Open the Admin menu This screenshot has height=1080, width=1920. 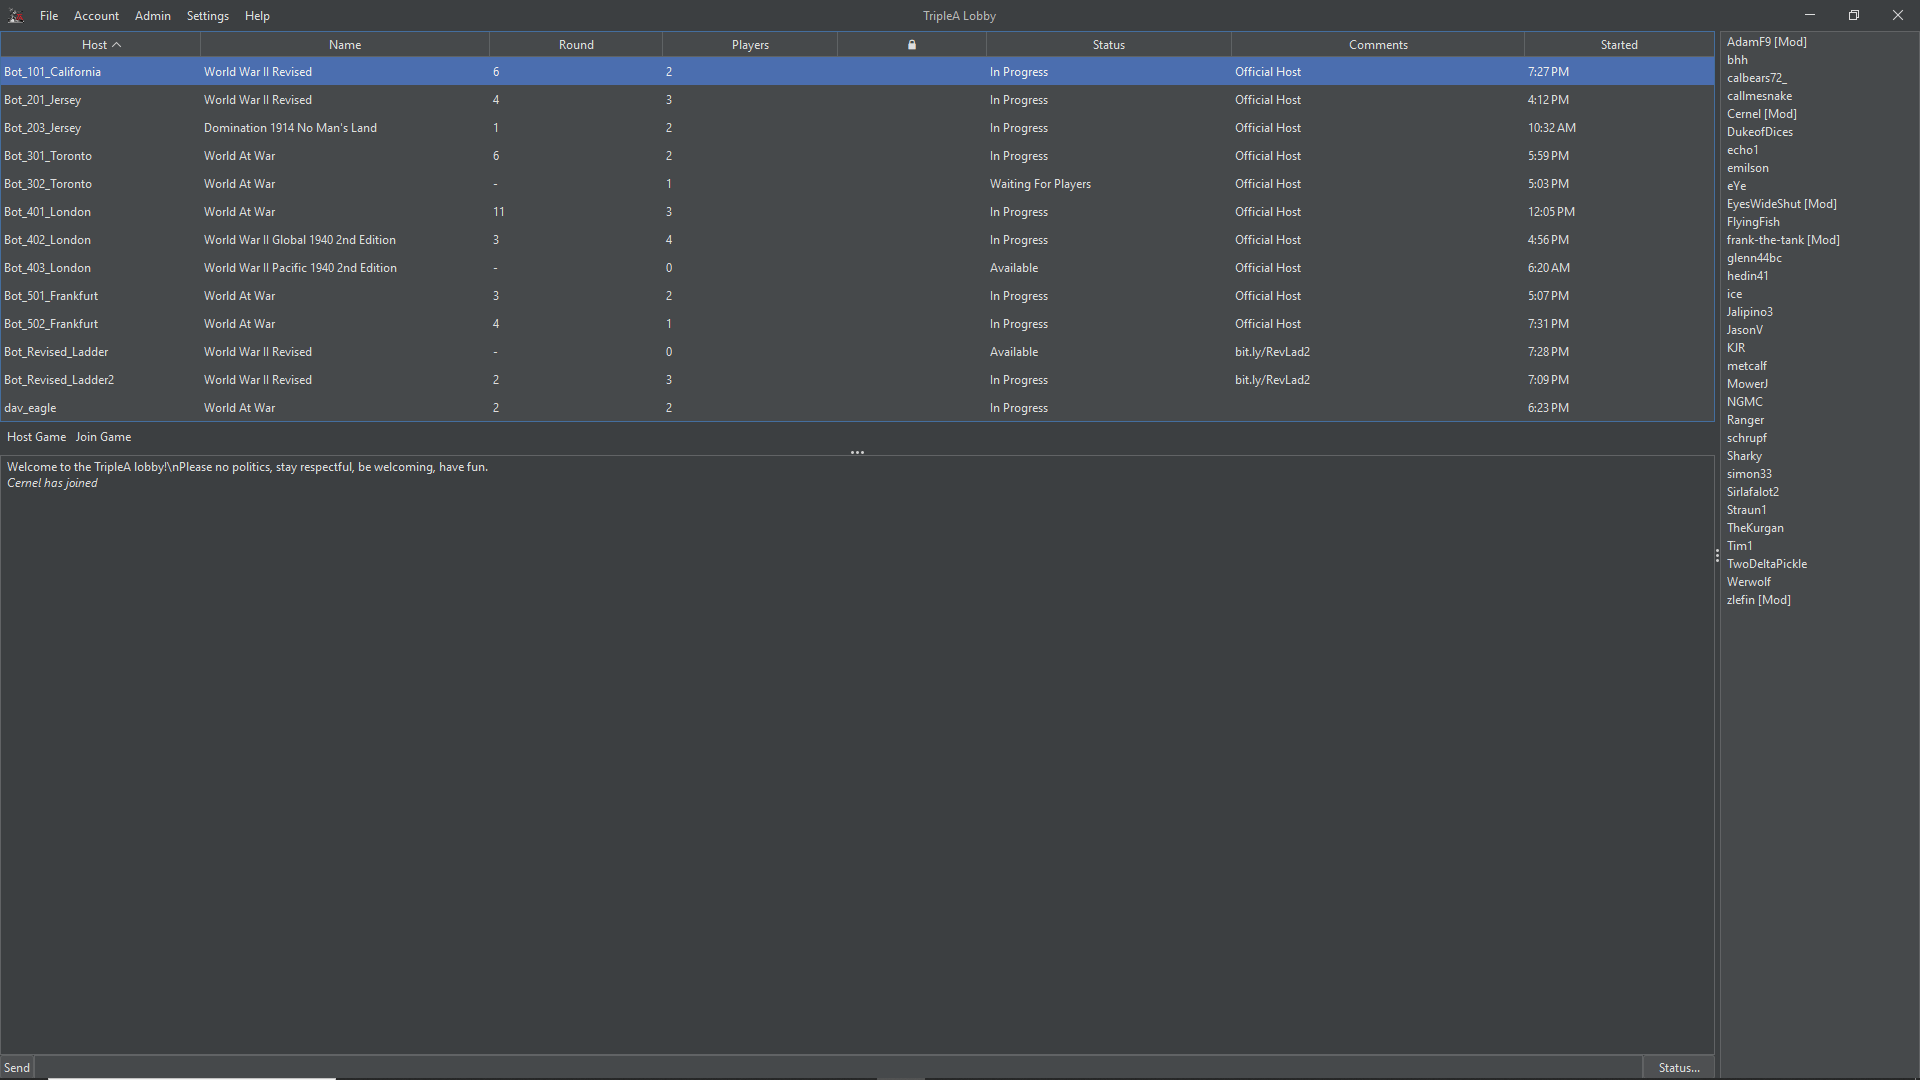click(x=153, y=16)
